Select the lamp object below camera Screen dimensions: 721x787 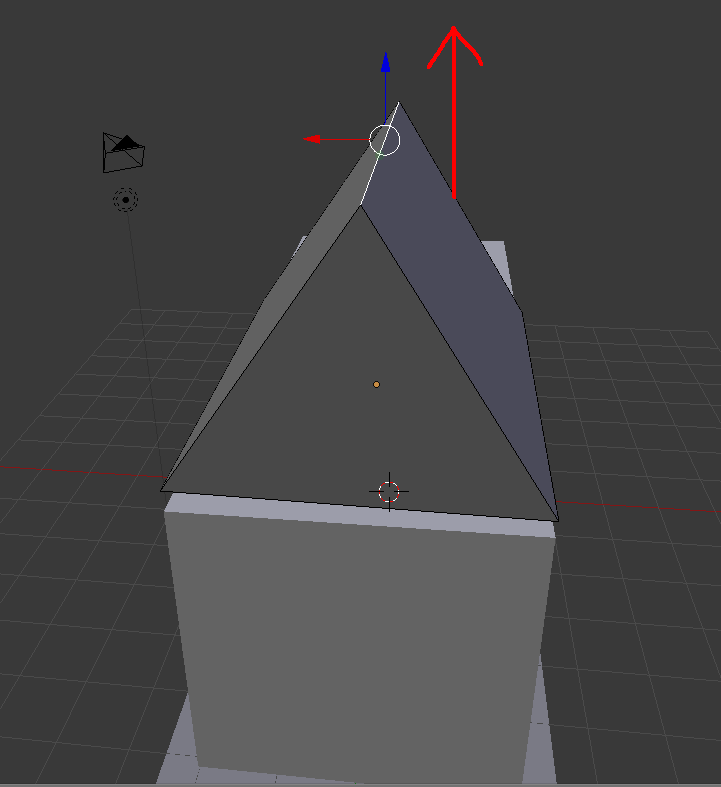125,200
